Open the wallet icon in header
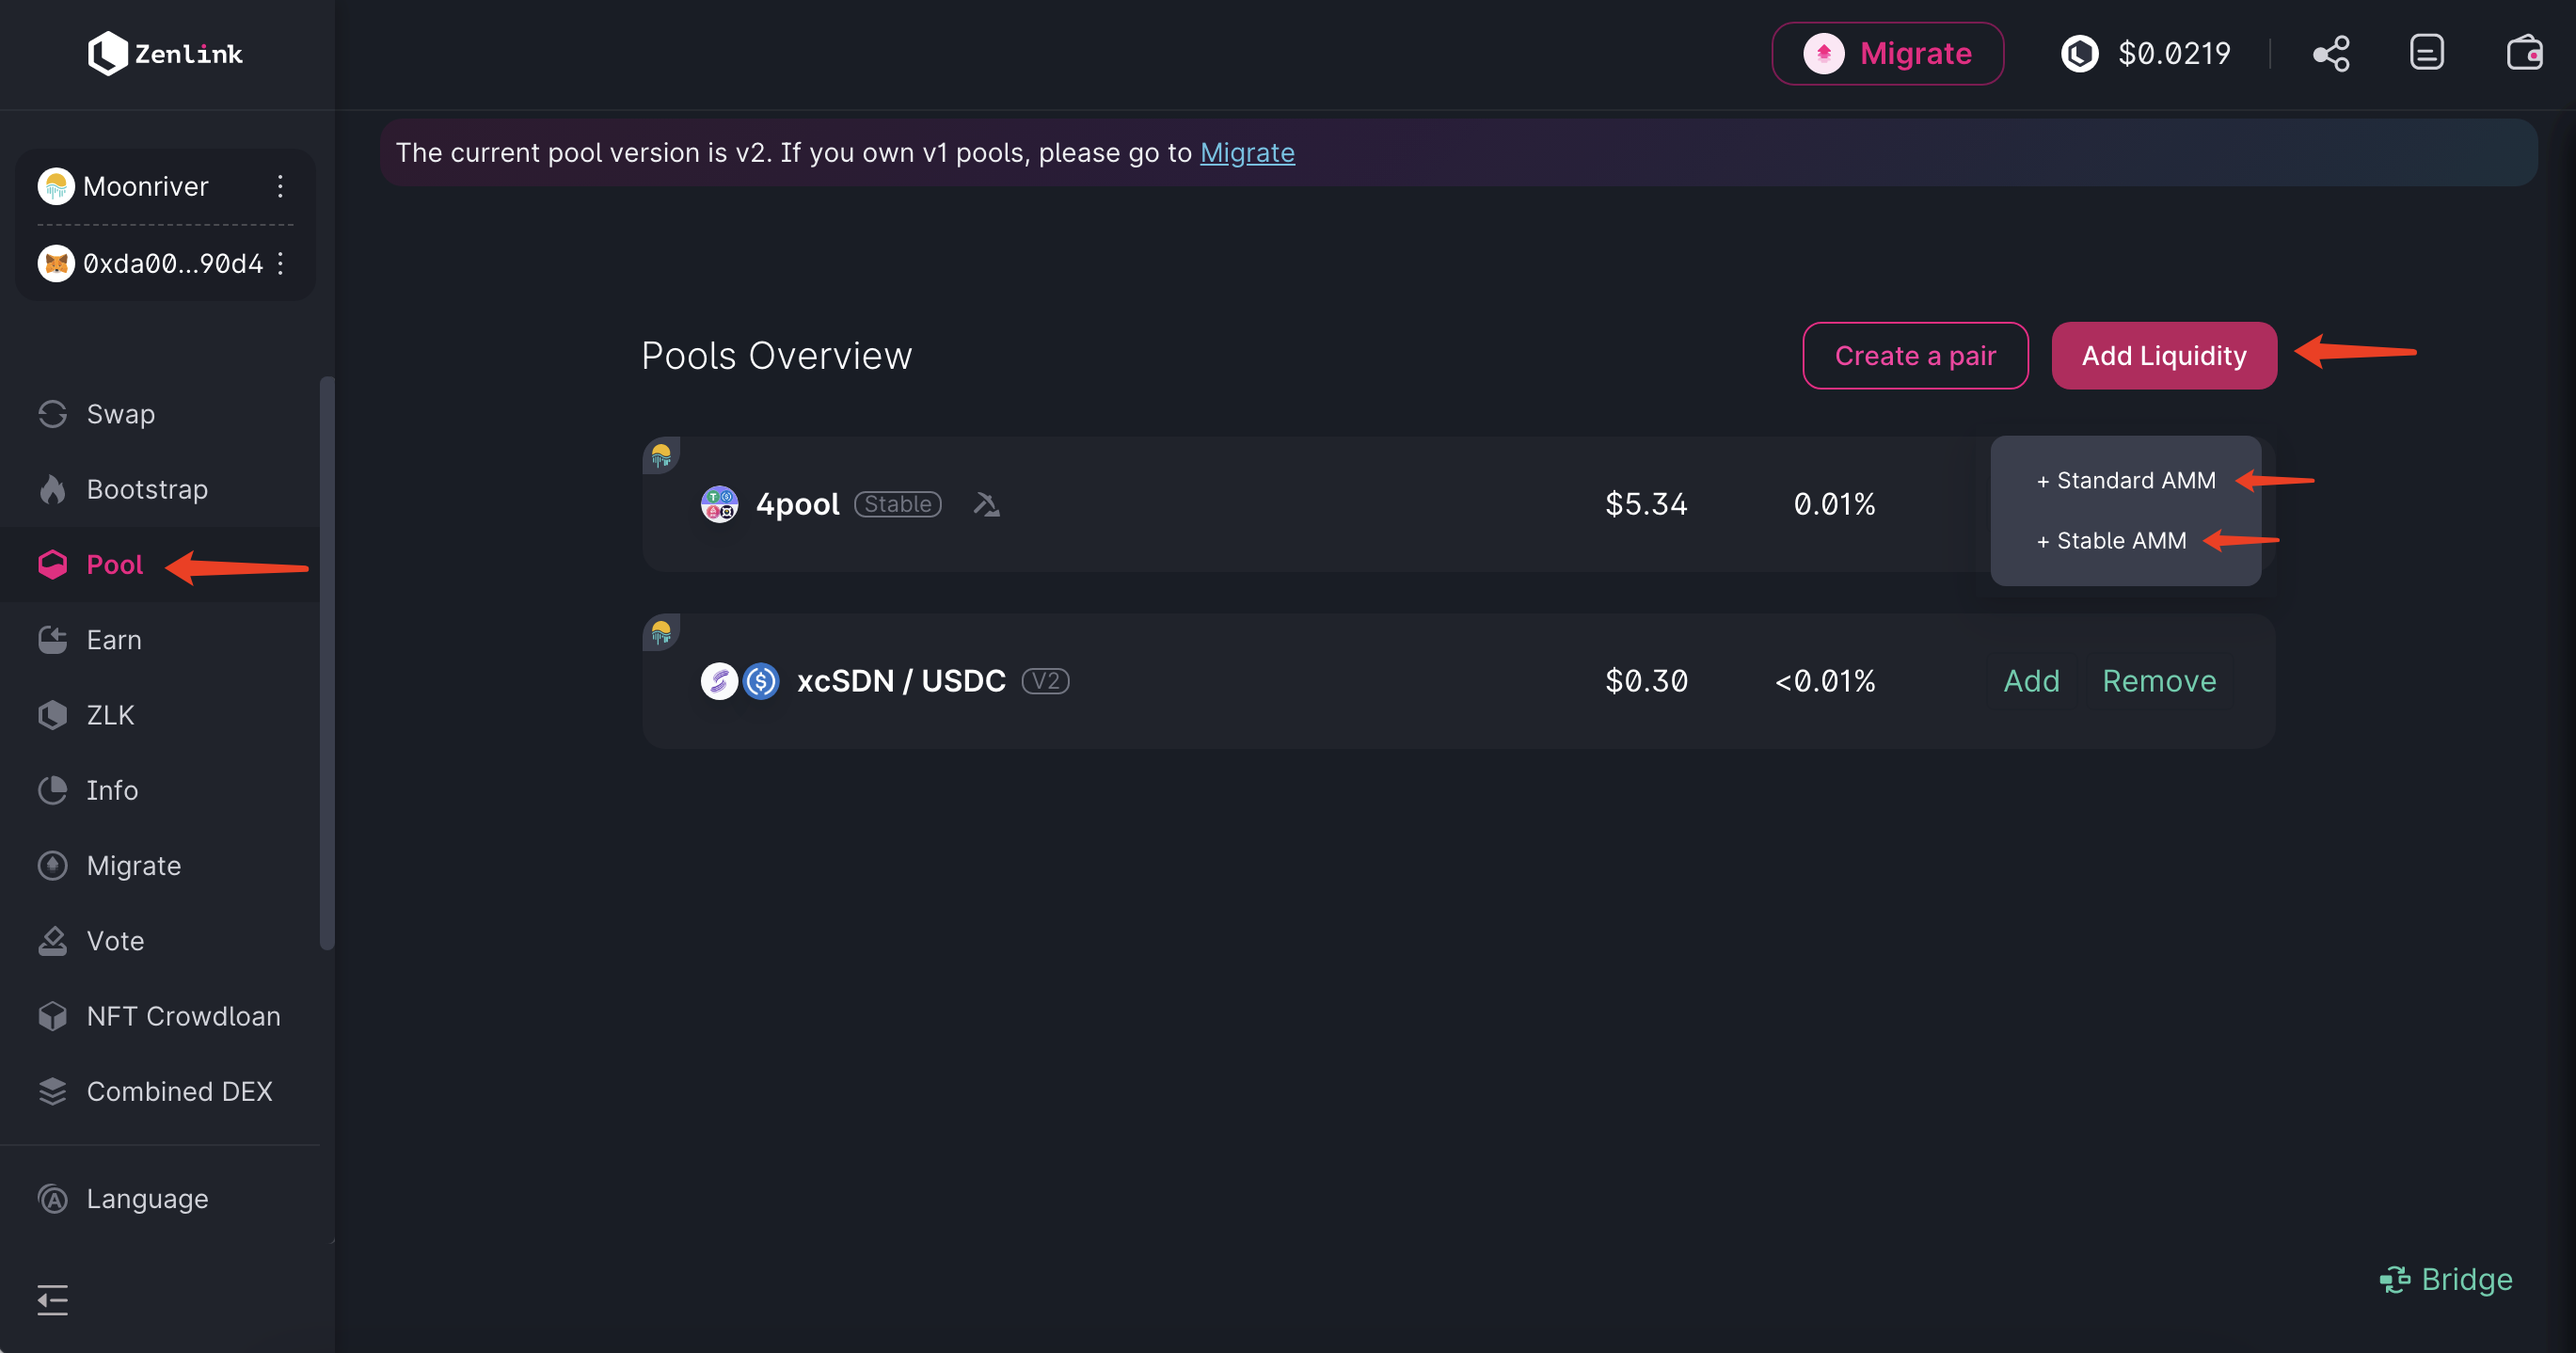Viewport: 2576px width, 1353px height. point(2523,53)
